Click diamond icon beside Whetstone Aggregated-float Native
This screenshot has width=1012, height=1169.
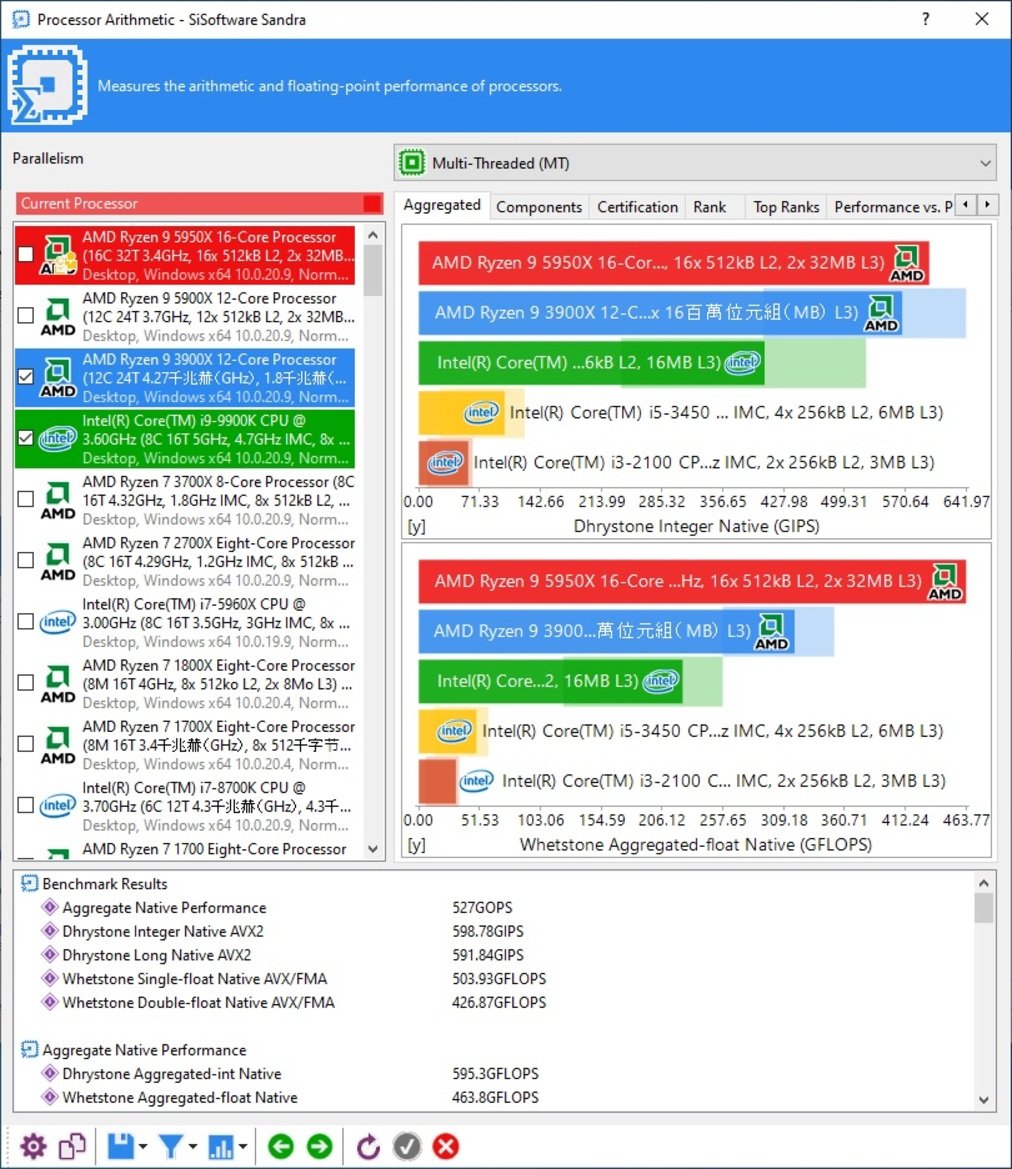[50, 1097]
